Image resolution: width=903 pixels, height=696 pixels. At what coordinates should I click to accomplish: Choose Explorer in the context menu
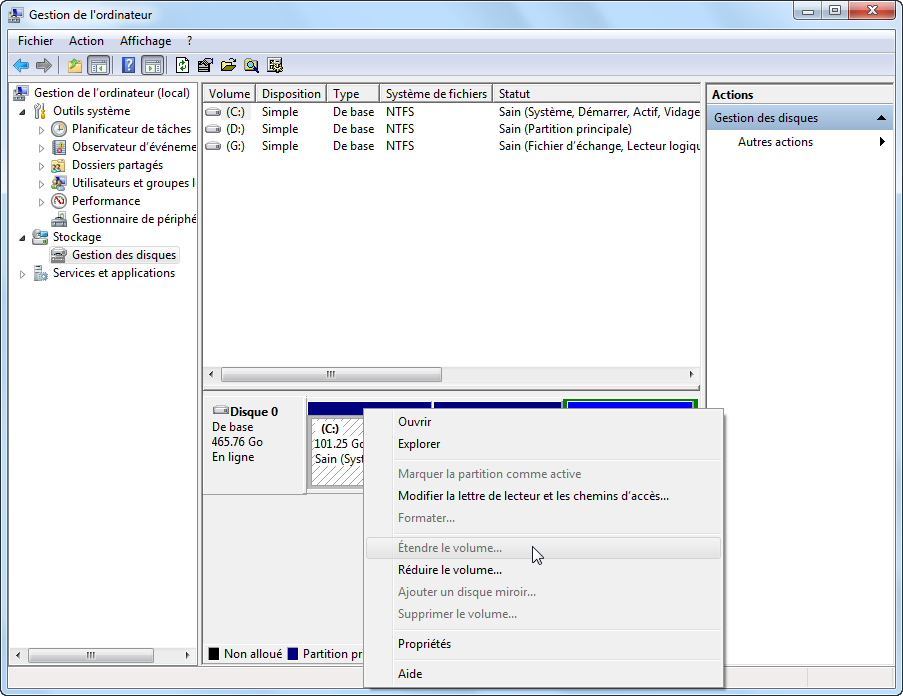point(543,444)
